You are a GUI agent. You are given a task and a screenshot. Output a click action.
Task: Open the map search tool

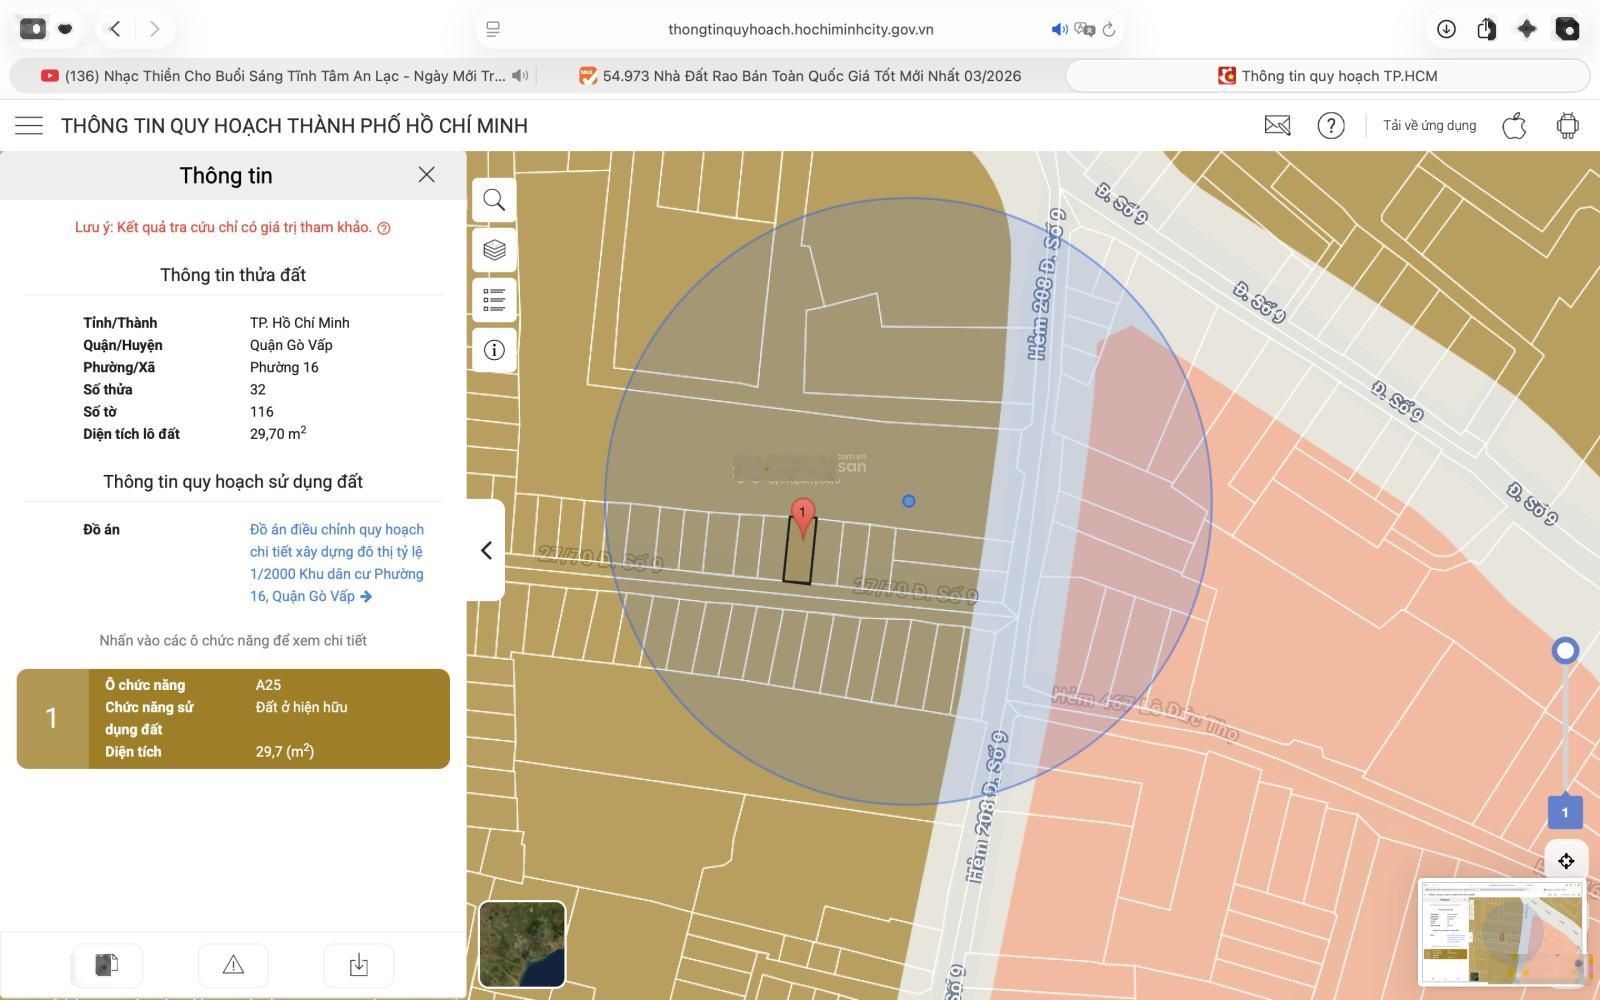click(x=494, y=200)
